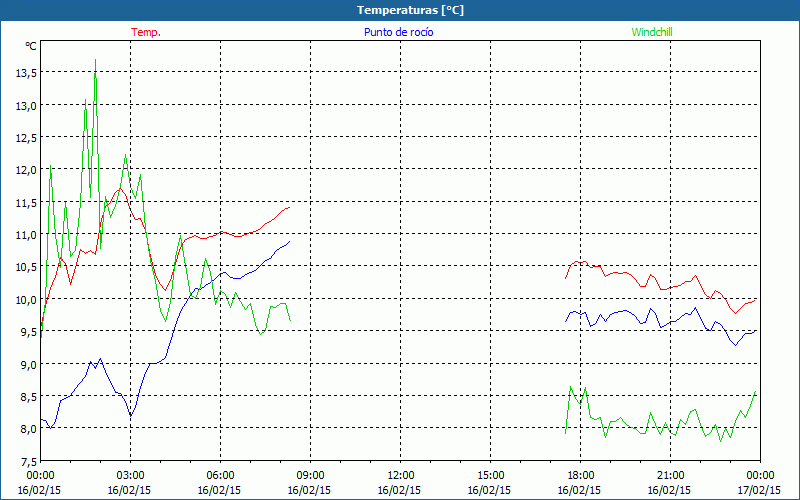
Task: Click the 13,0 y-axis value
Action: coord(26,106)
